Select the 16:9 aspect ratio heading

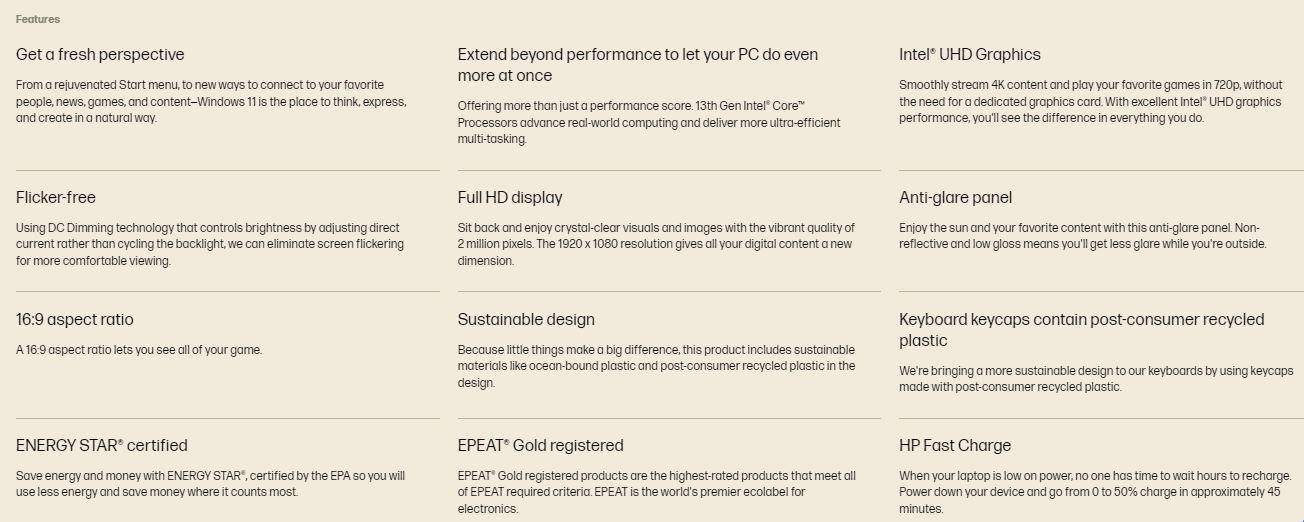tap(75, 320)
